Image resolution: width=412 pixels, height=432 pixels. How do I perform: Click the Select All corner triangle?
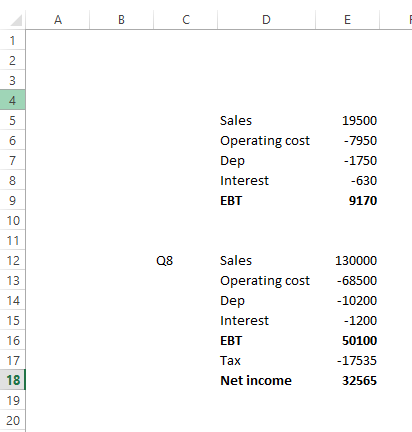[16, 20]
